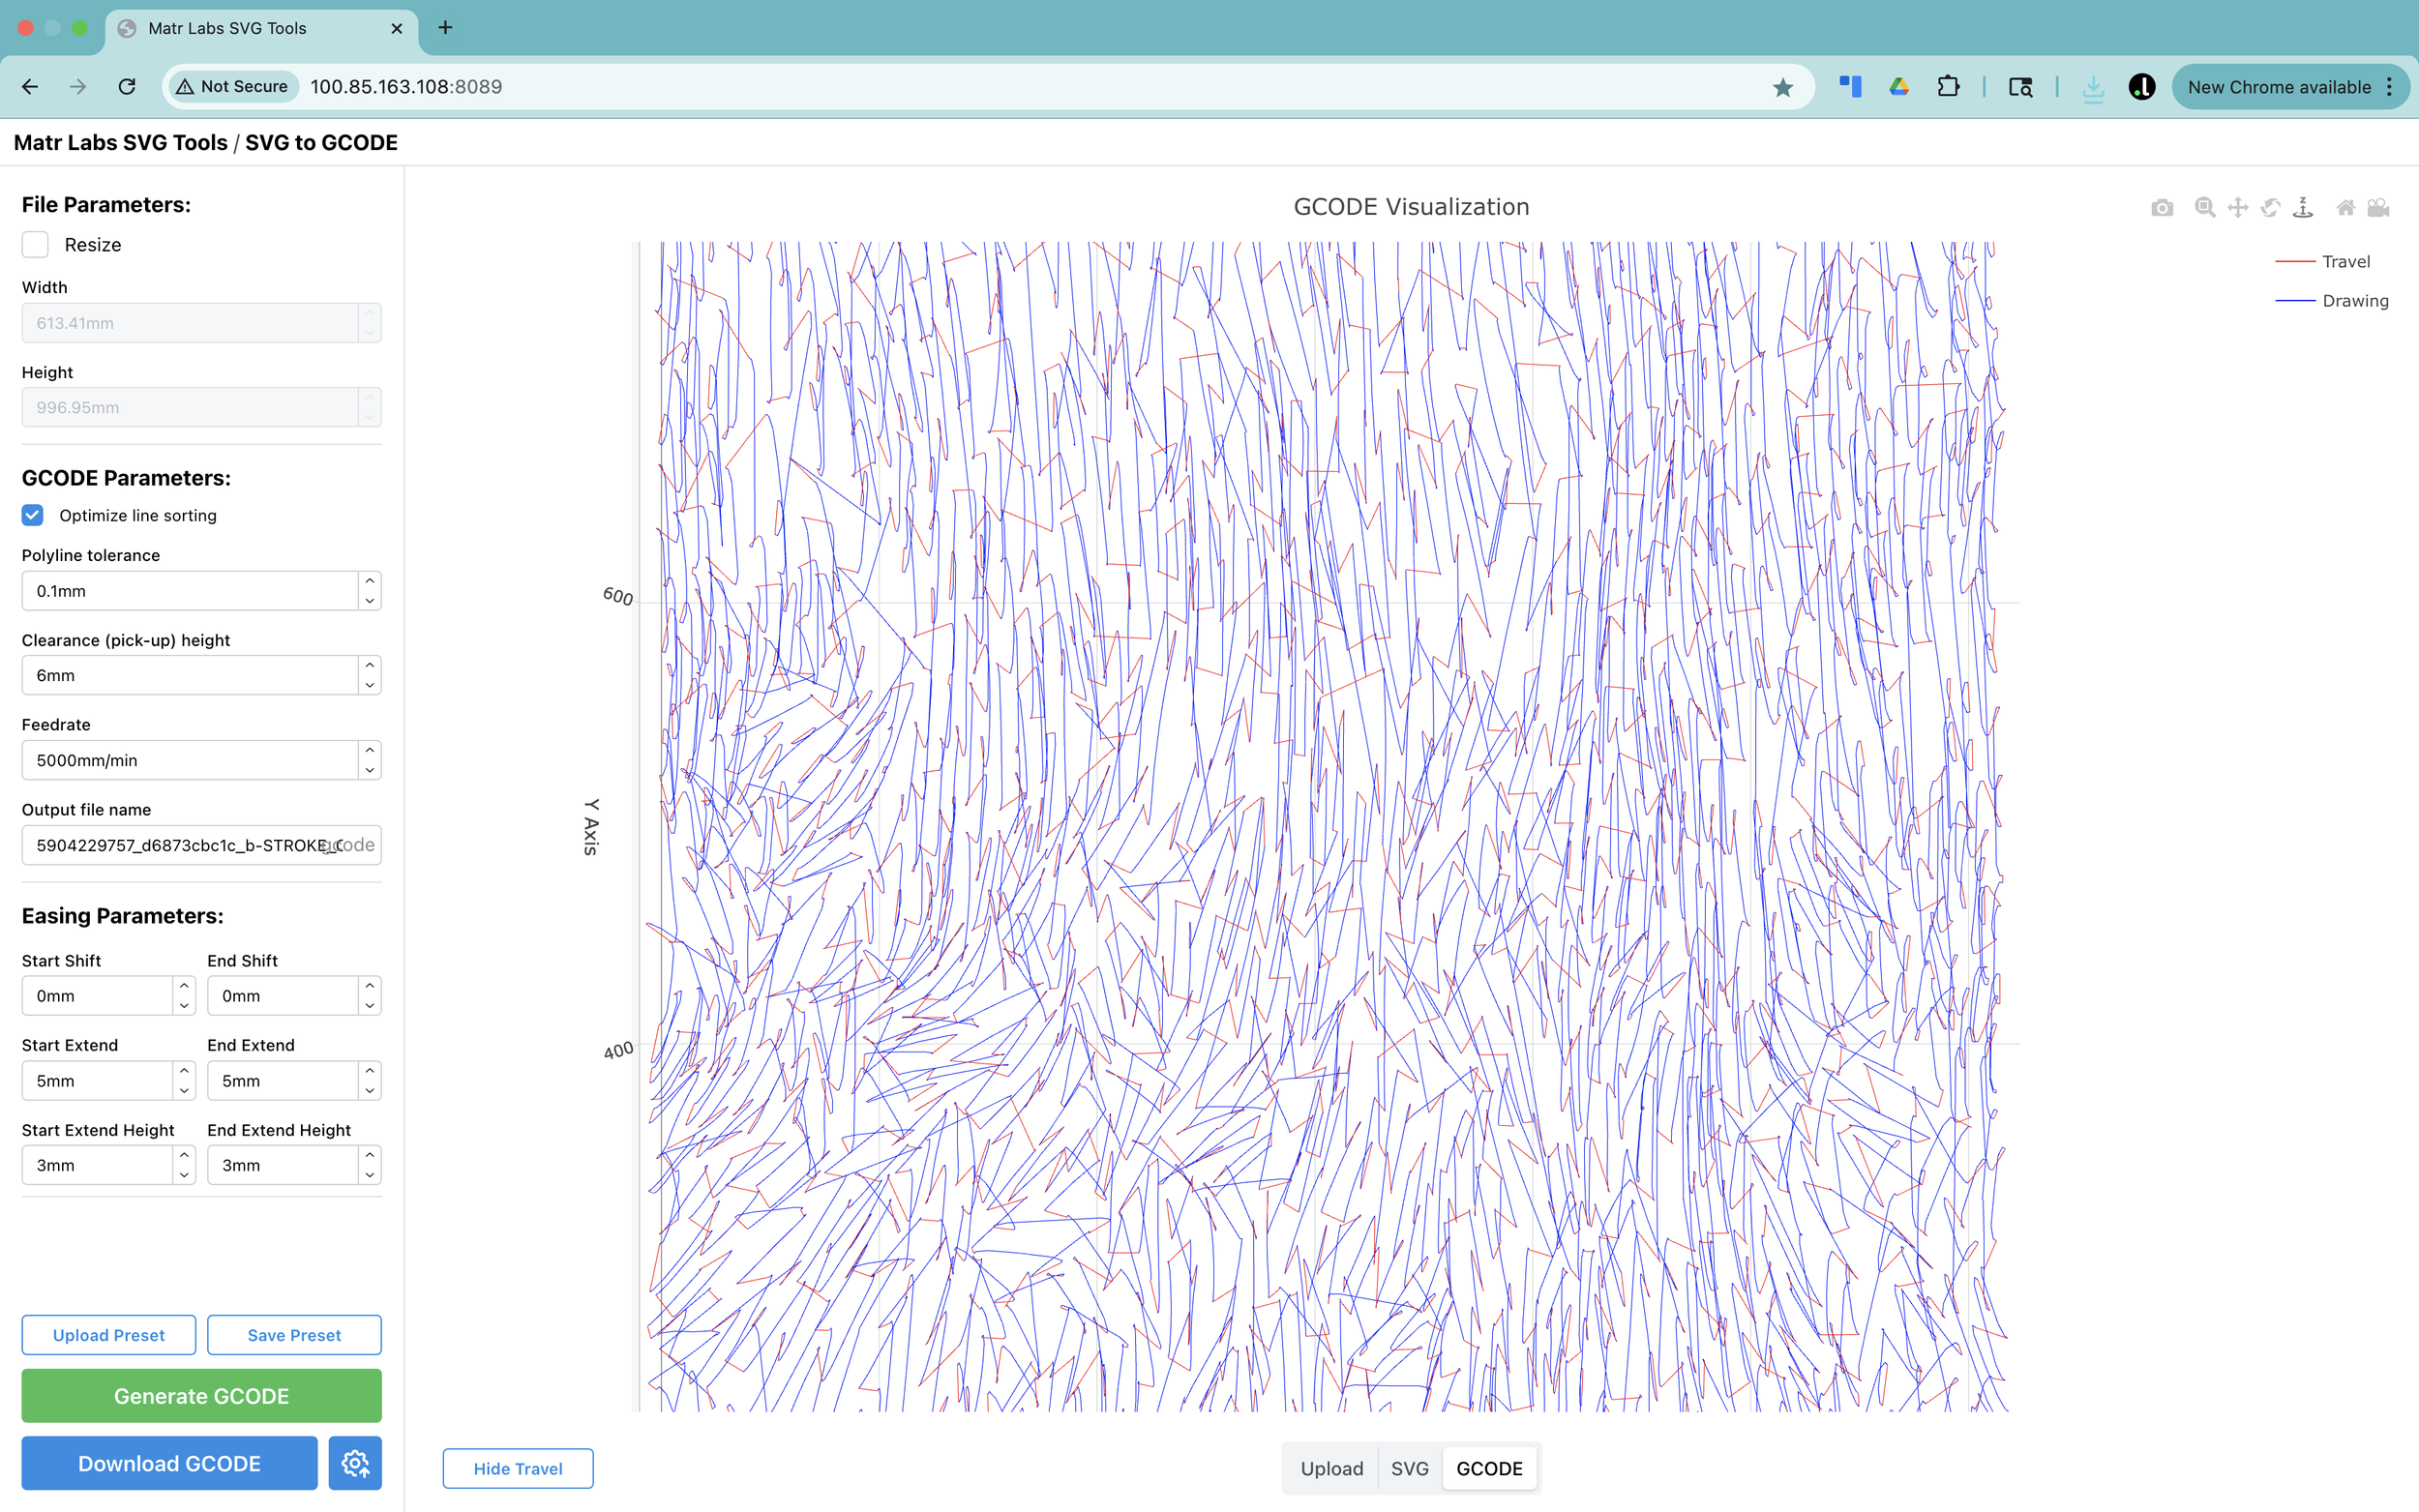Screen dimensions: 2419x1512
Task: Select the orbital rotation tool
Action: pyautogui.click(x=2271, y=208)
